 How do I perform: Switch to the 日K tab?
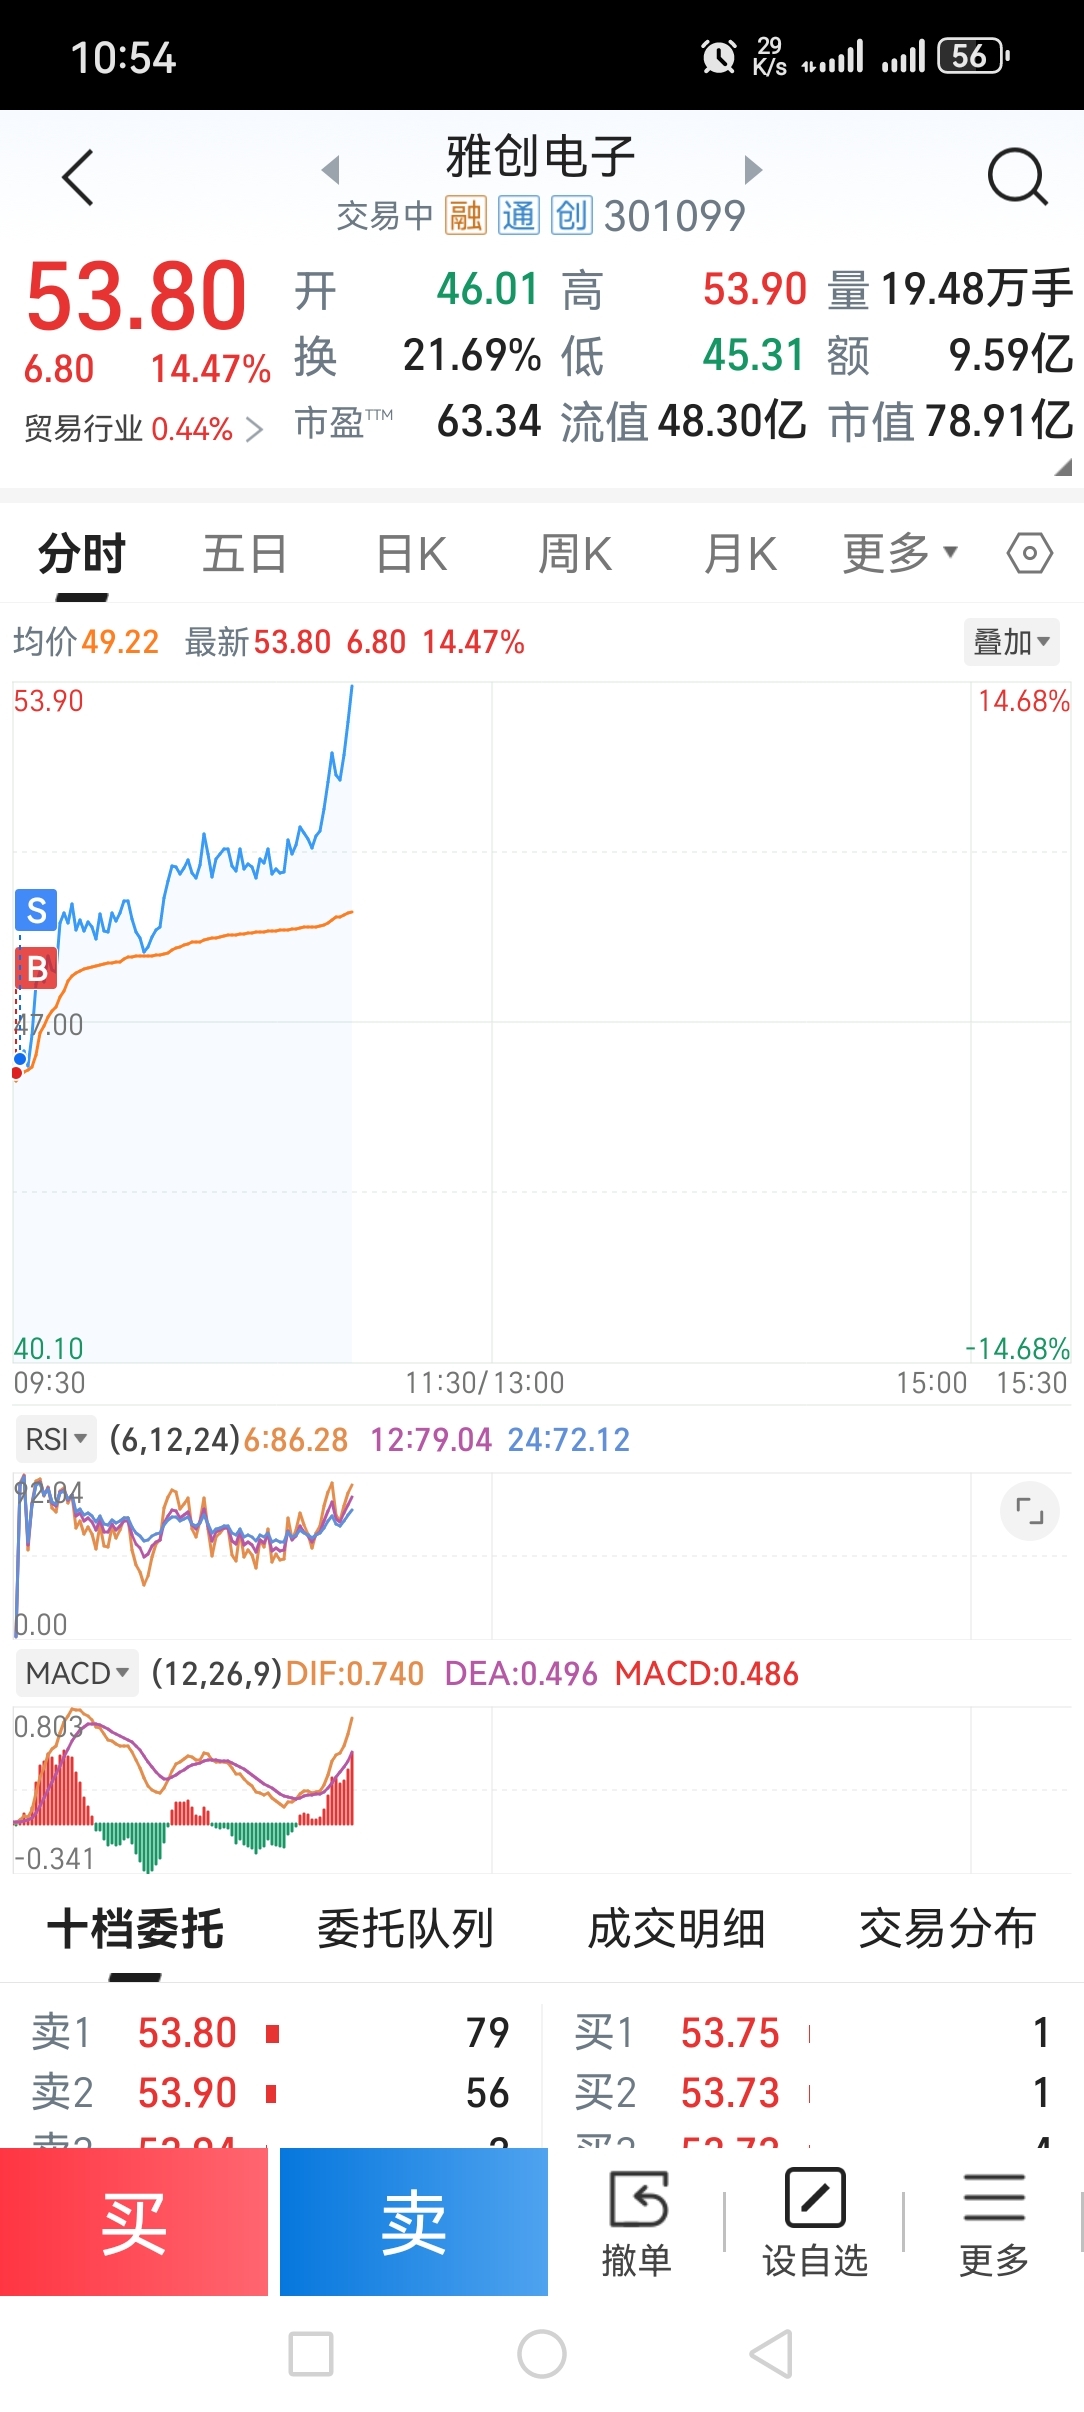coord(411,554)
